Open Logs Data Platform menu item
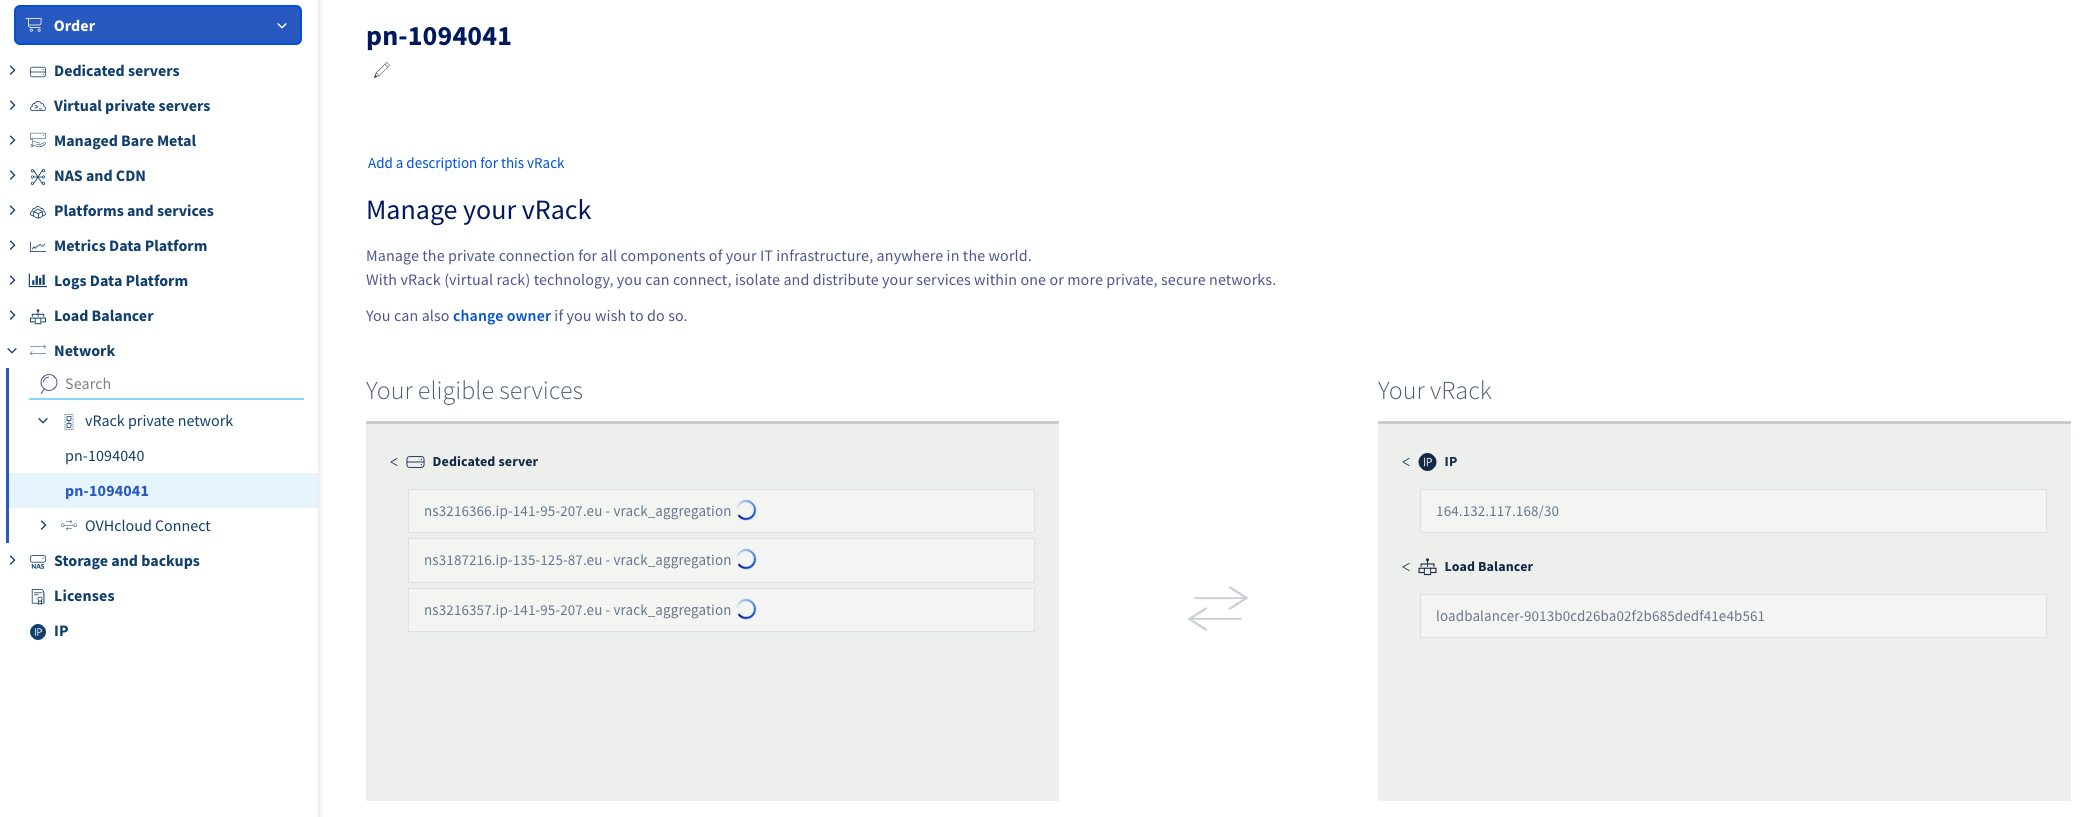 click(121, 281)
